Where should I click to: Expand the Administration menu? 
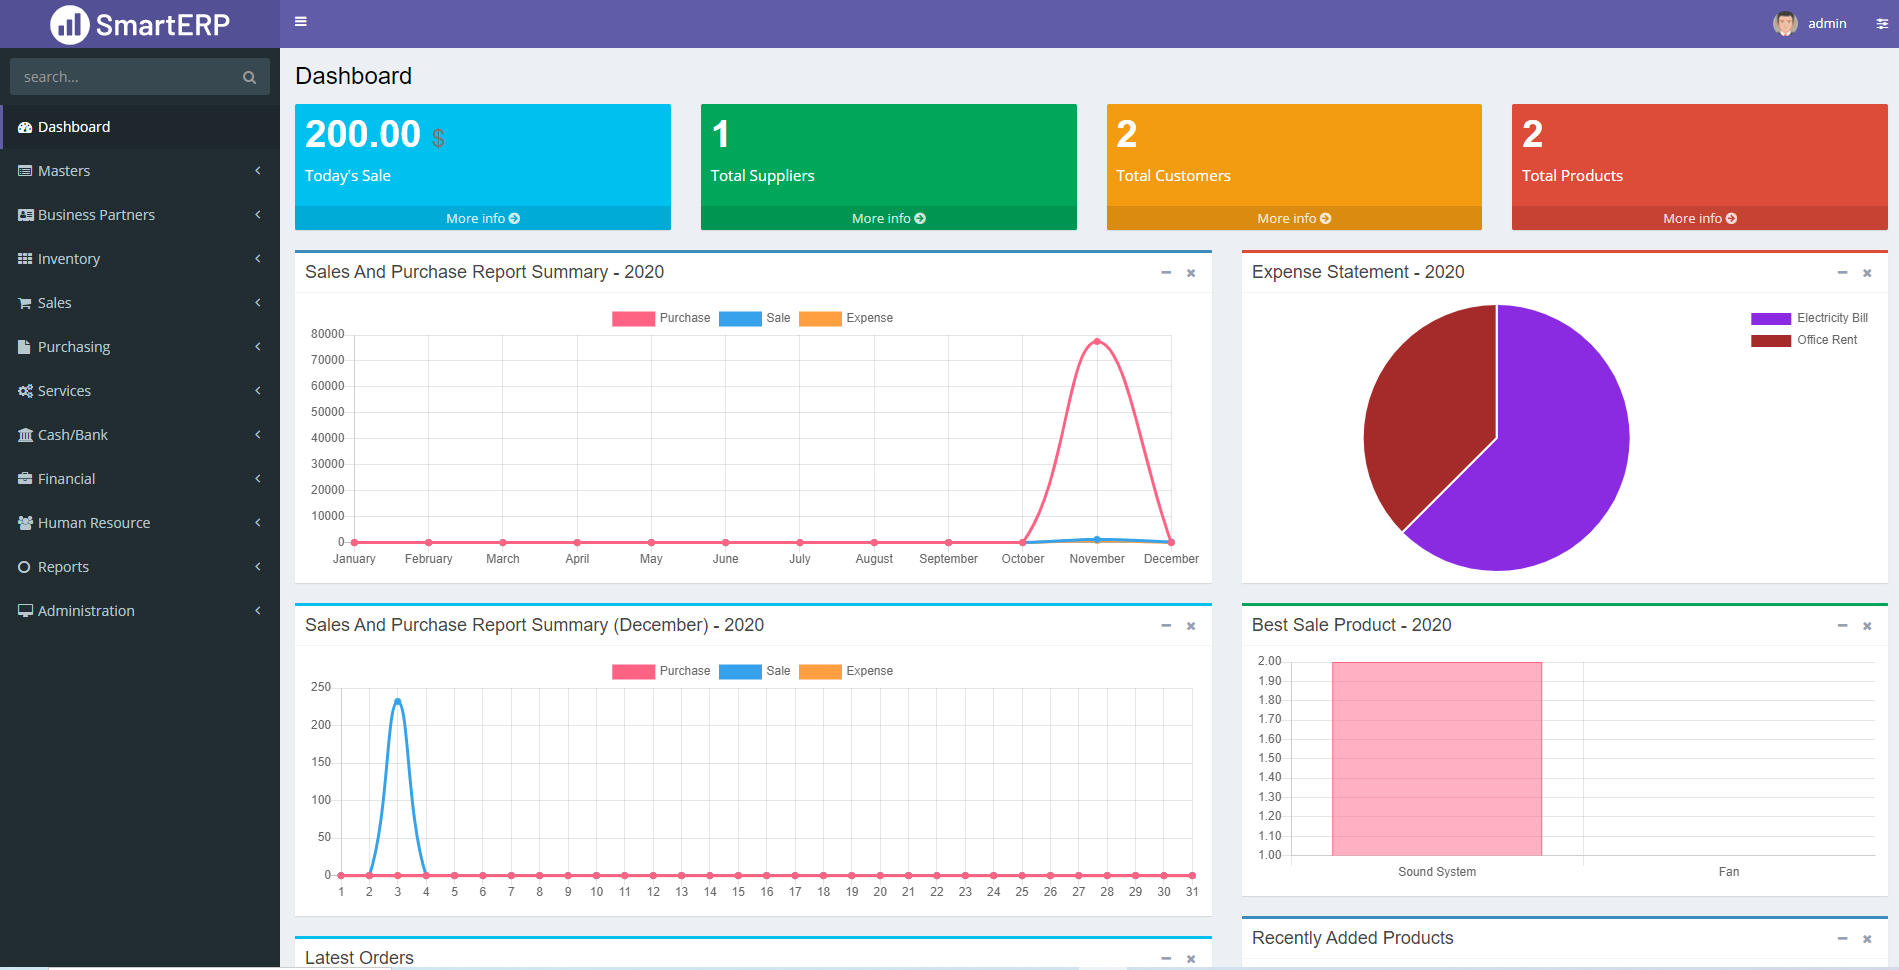140,610
